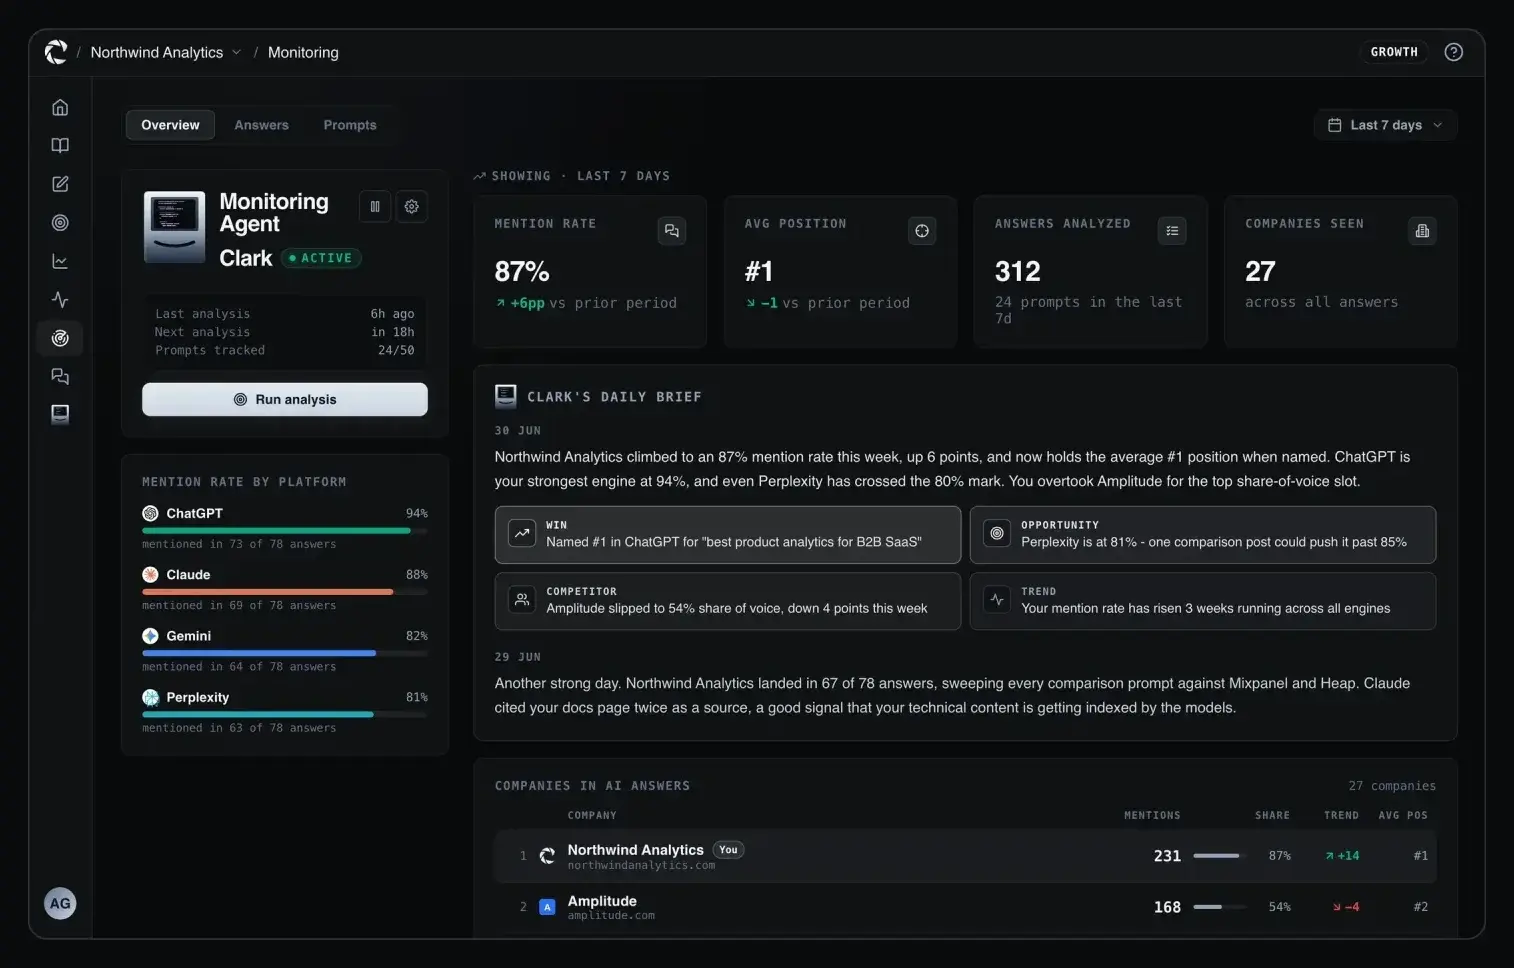Open the Competitor brief card
The width and height of the screenshot is (1514, 968).
click(x=728, y=600)
